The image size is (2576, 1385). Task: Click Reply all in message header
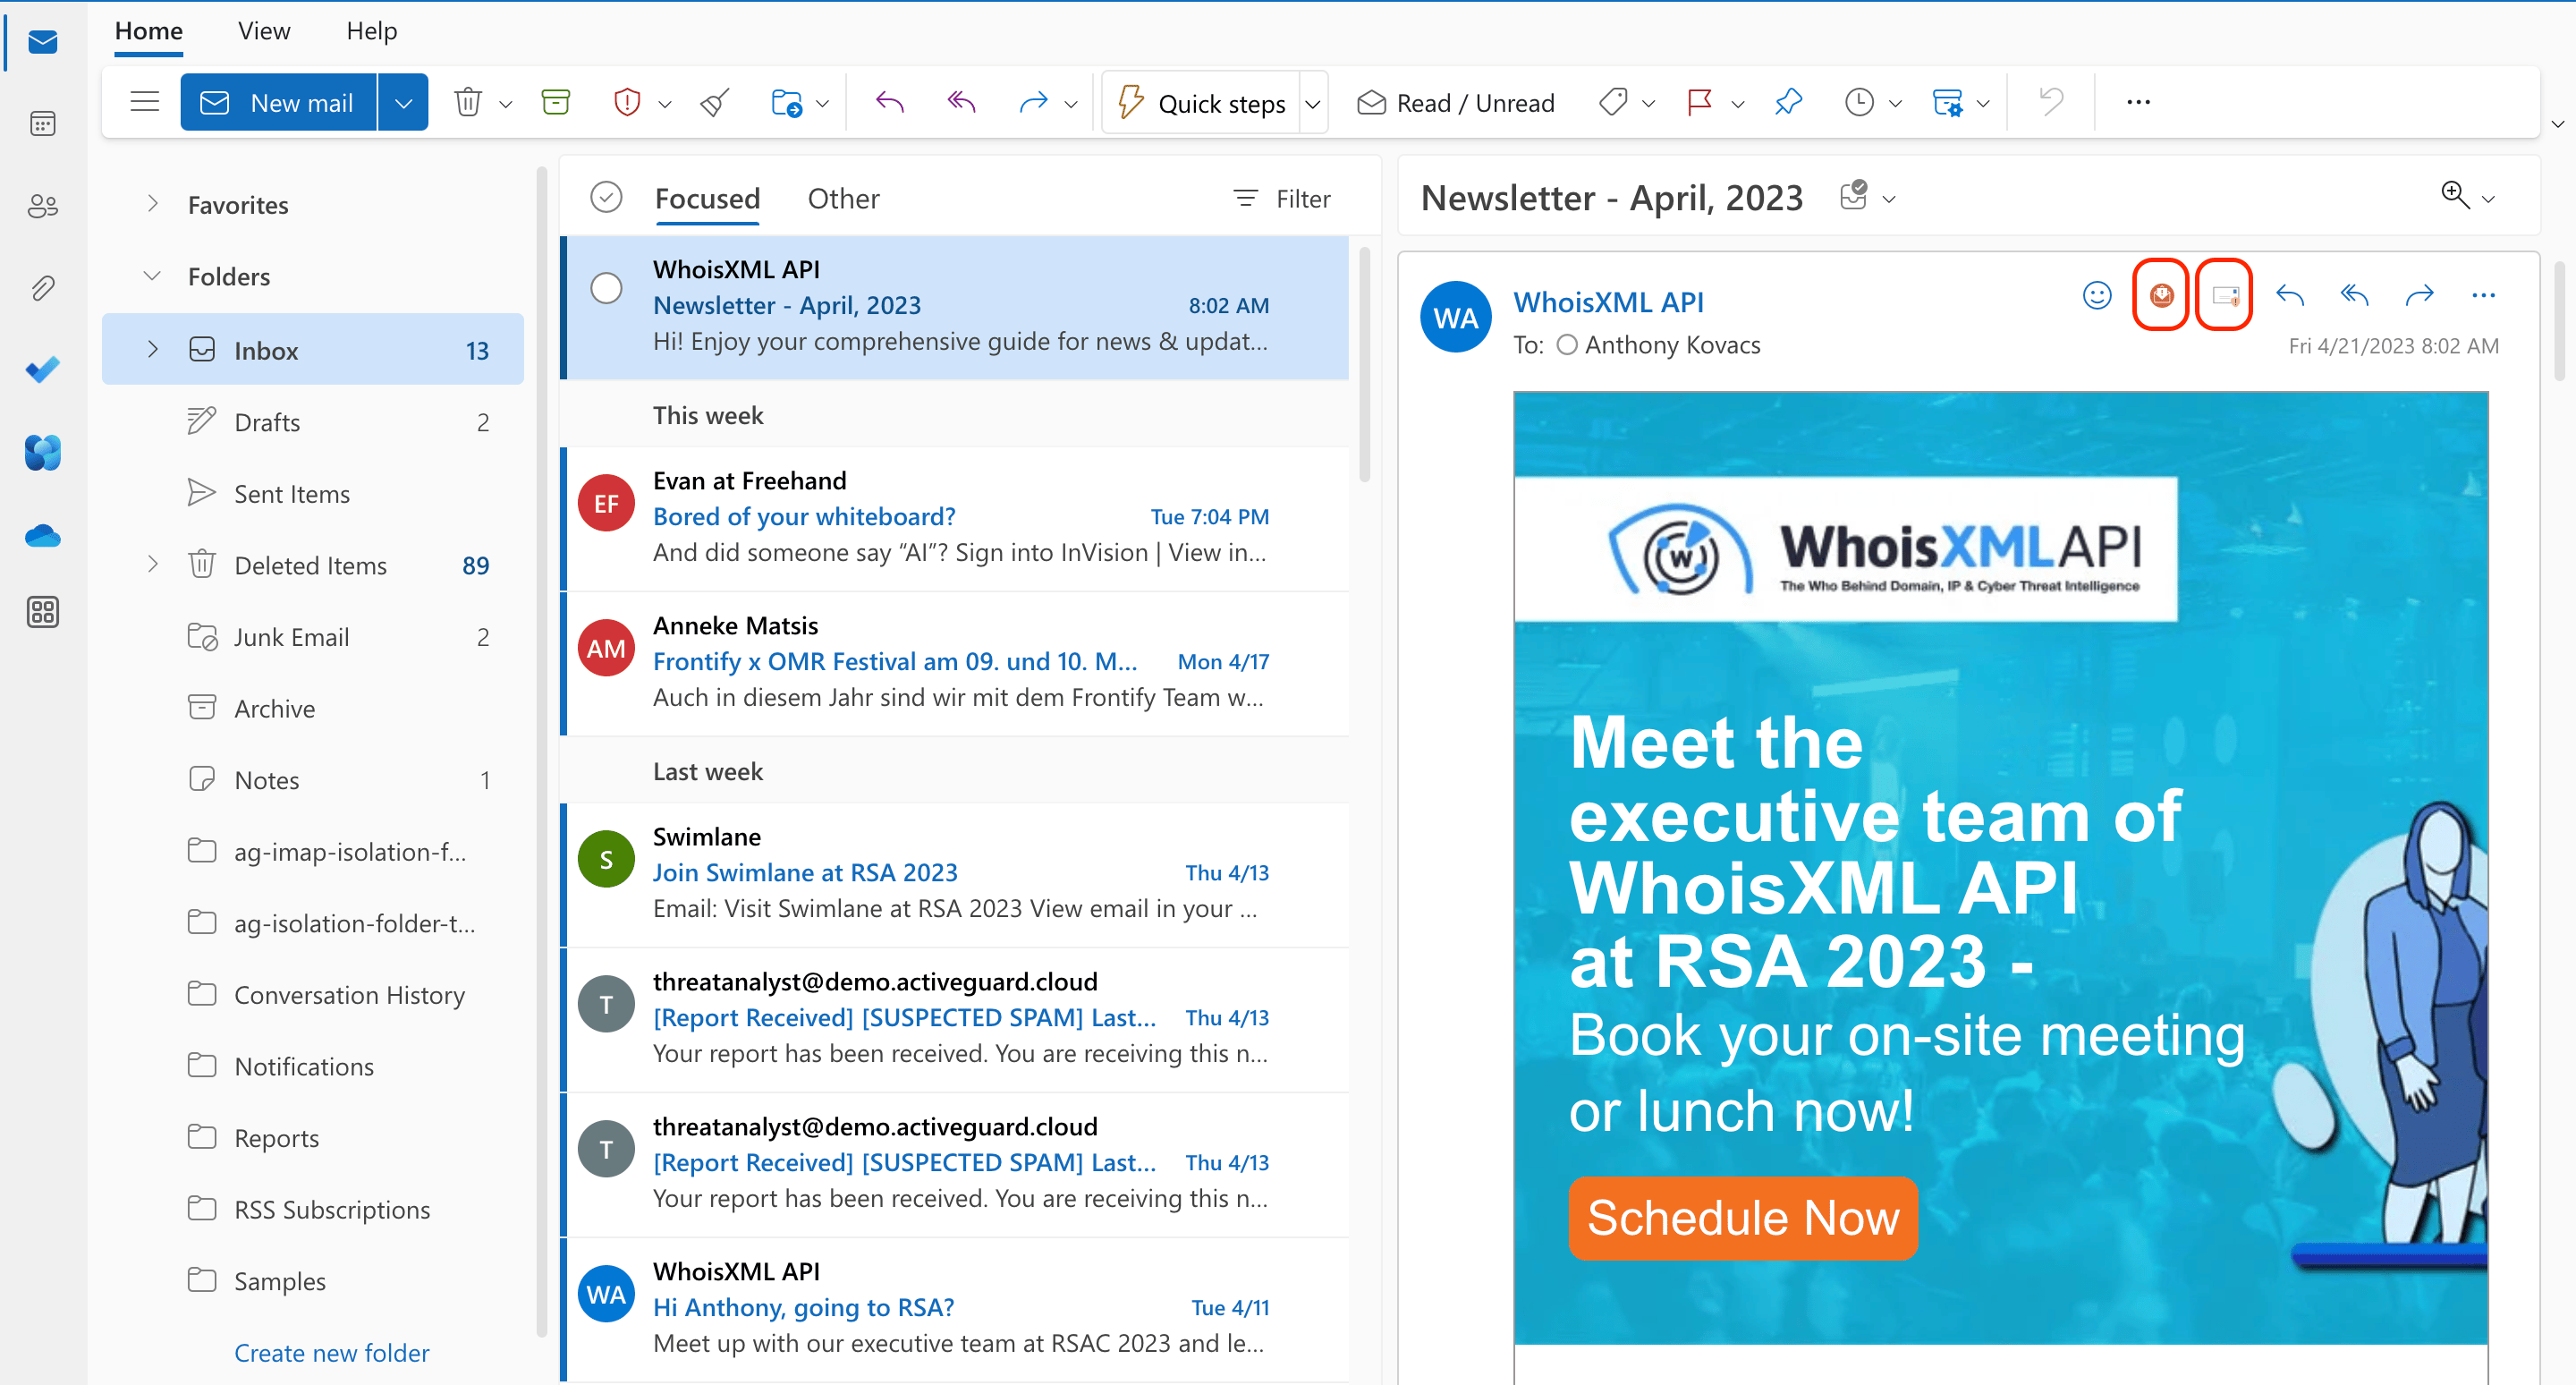click(x=2355, y=295)
